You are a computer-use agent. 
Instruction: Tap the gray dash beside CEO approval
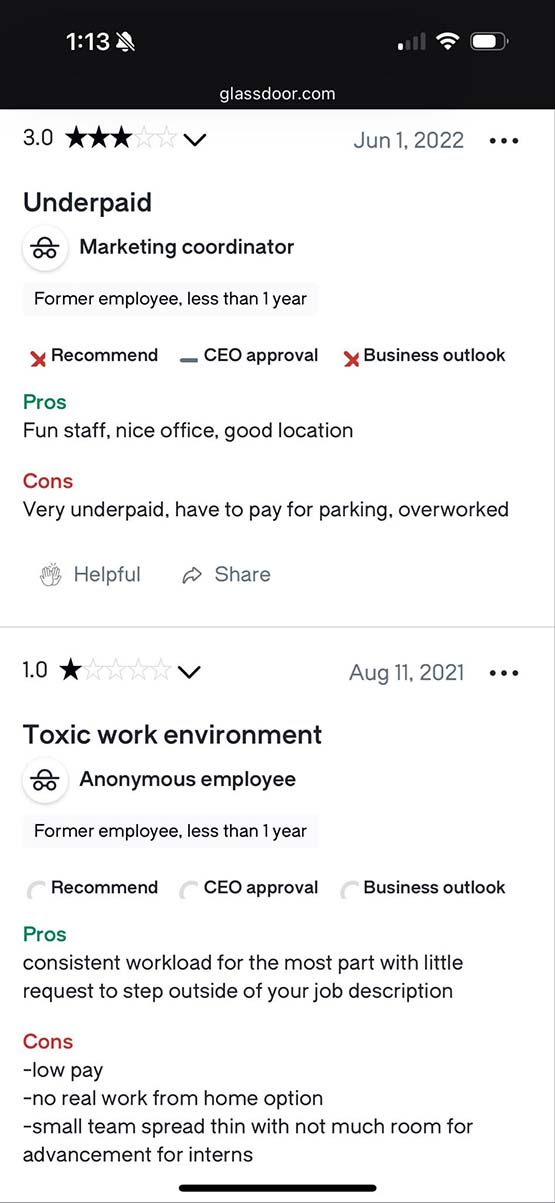pos(189,358)
